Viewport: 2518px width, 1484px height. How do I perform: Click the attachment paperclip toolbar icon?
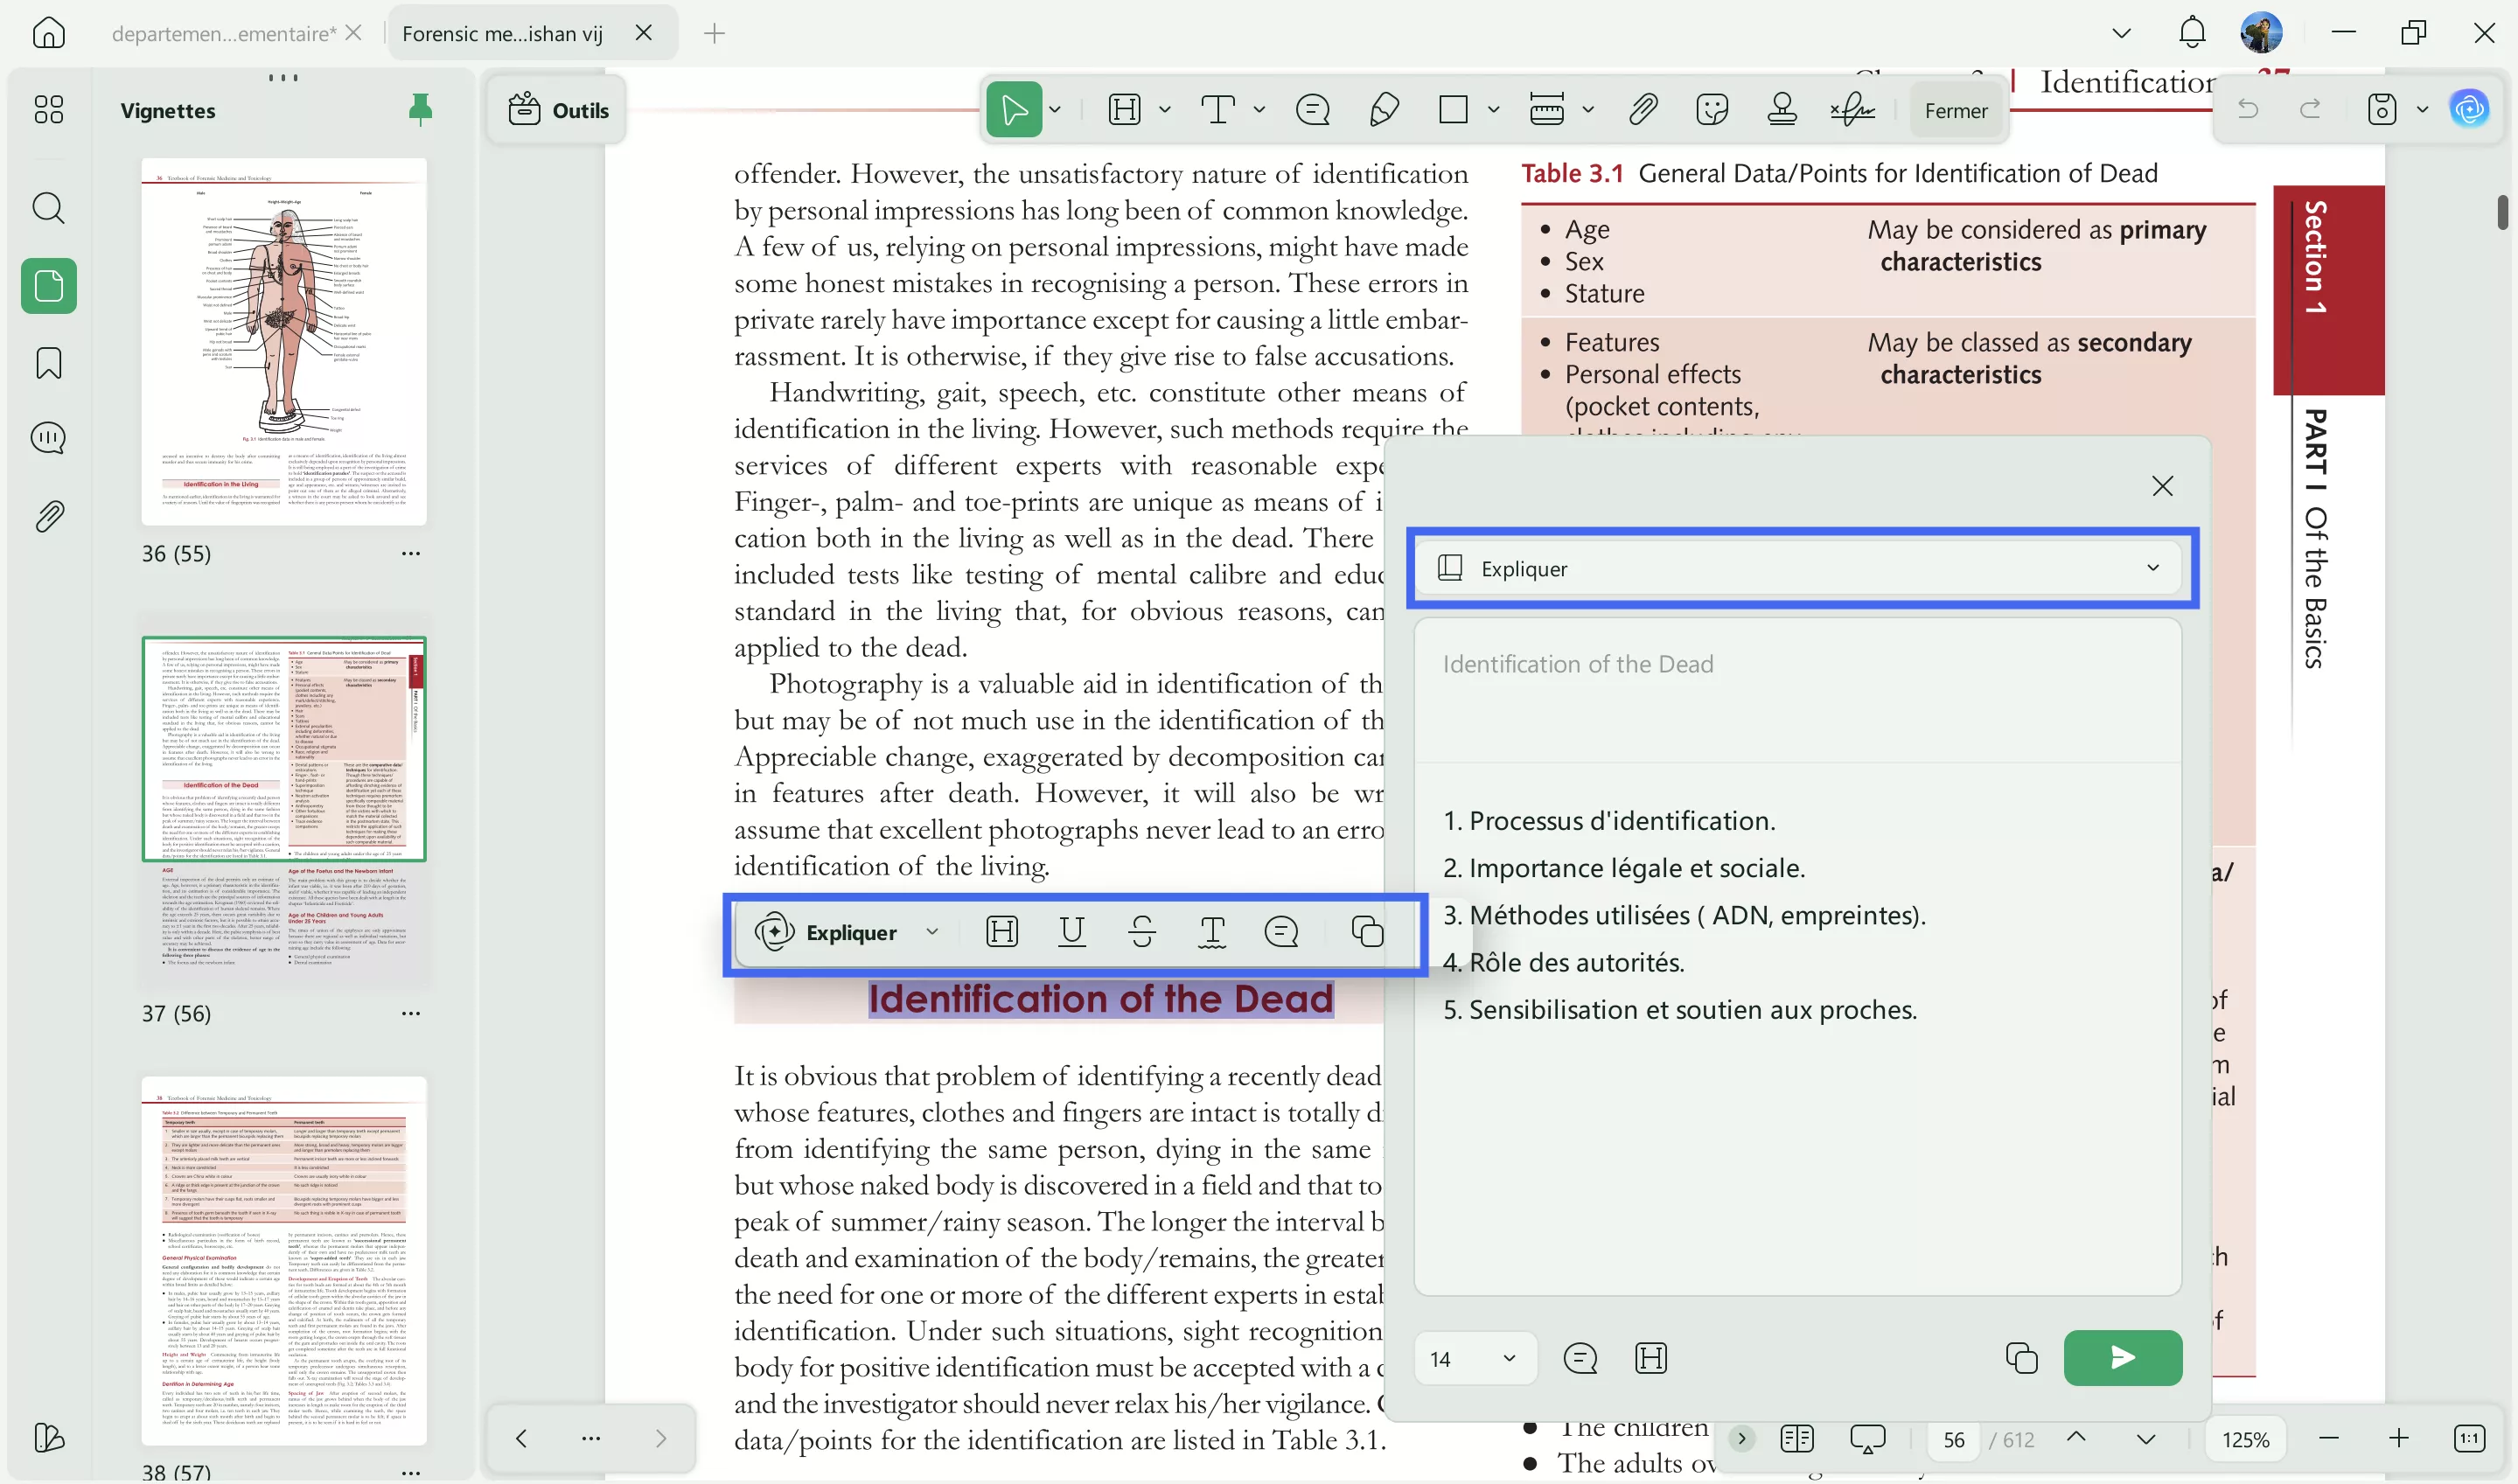click(1643, 109)
